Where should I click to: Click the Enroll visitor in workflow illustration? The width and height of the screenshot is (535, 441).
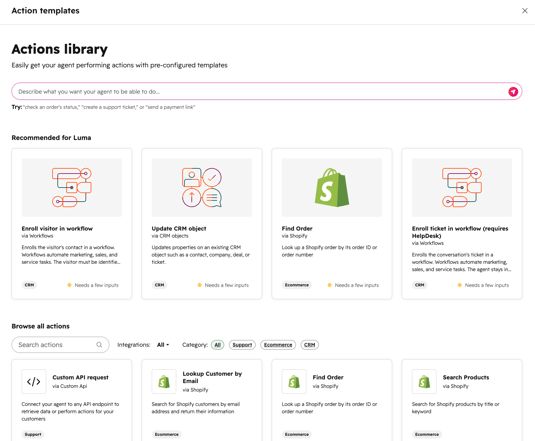pyautogui.click(x=72, y=187)
